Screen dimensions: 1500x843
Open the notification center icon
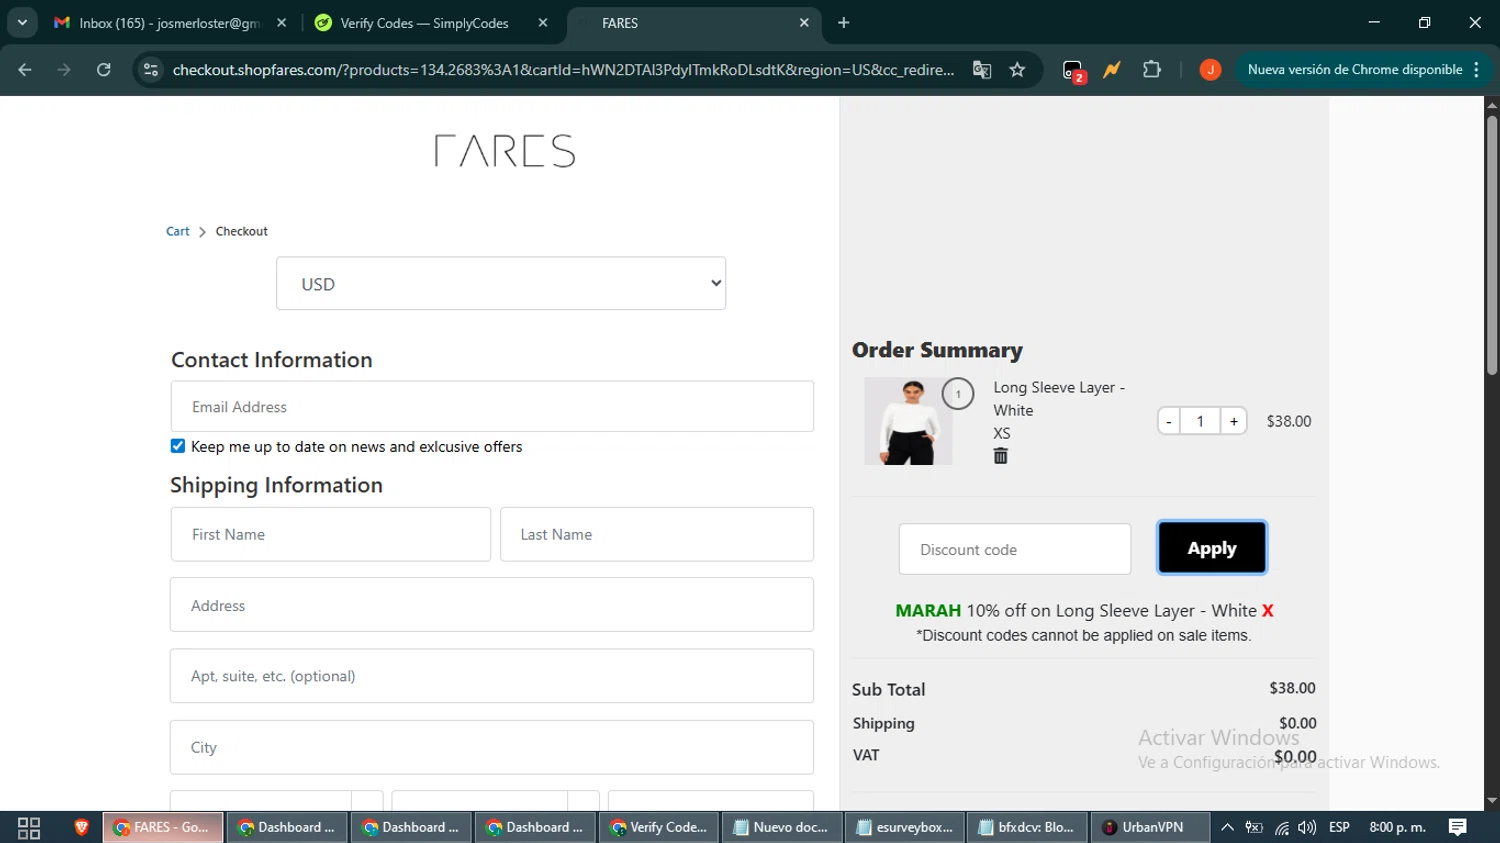pos(1458,827)
